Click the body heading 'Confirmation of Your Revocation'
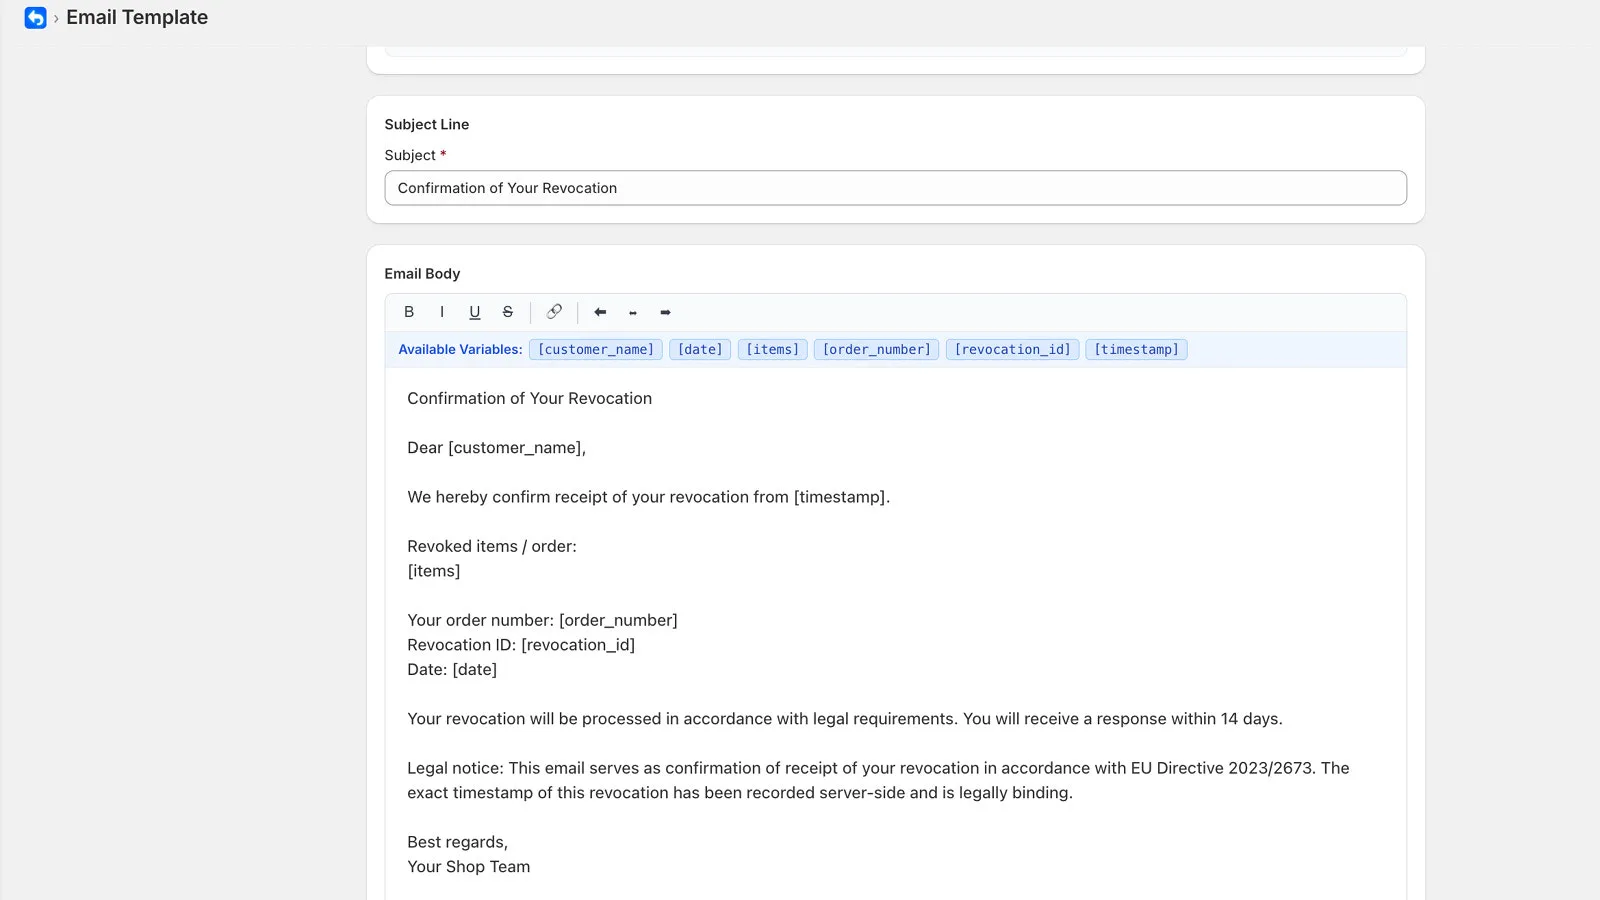 click(x=529, y=398)
